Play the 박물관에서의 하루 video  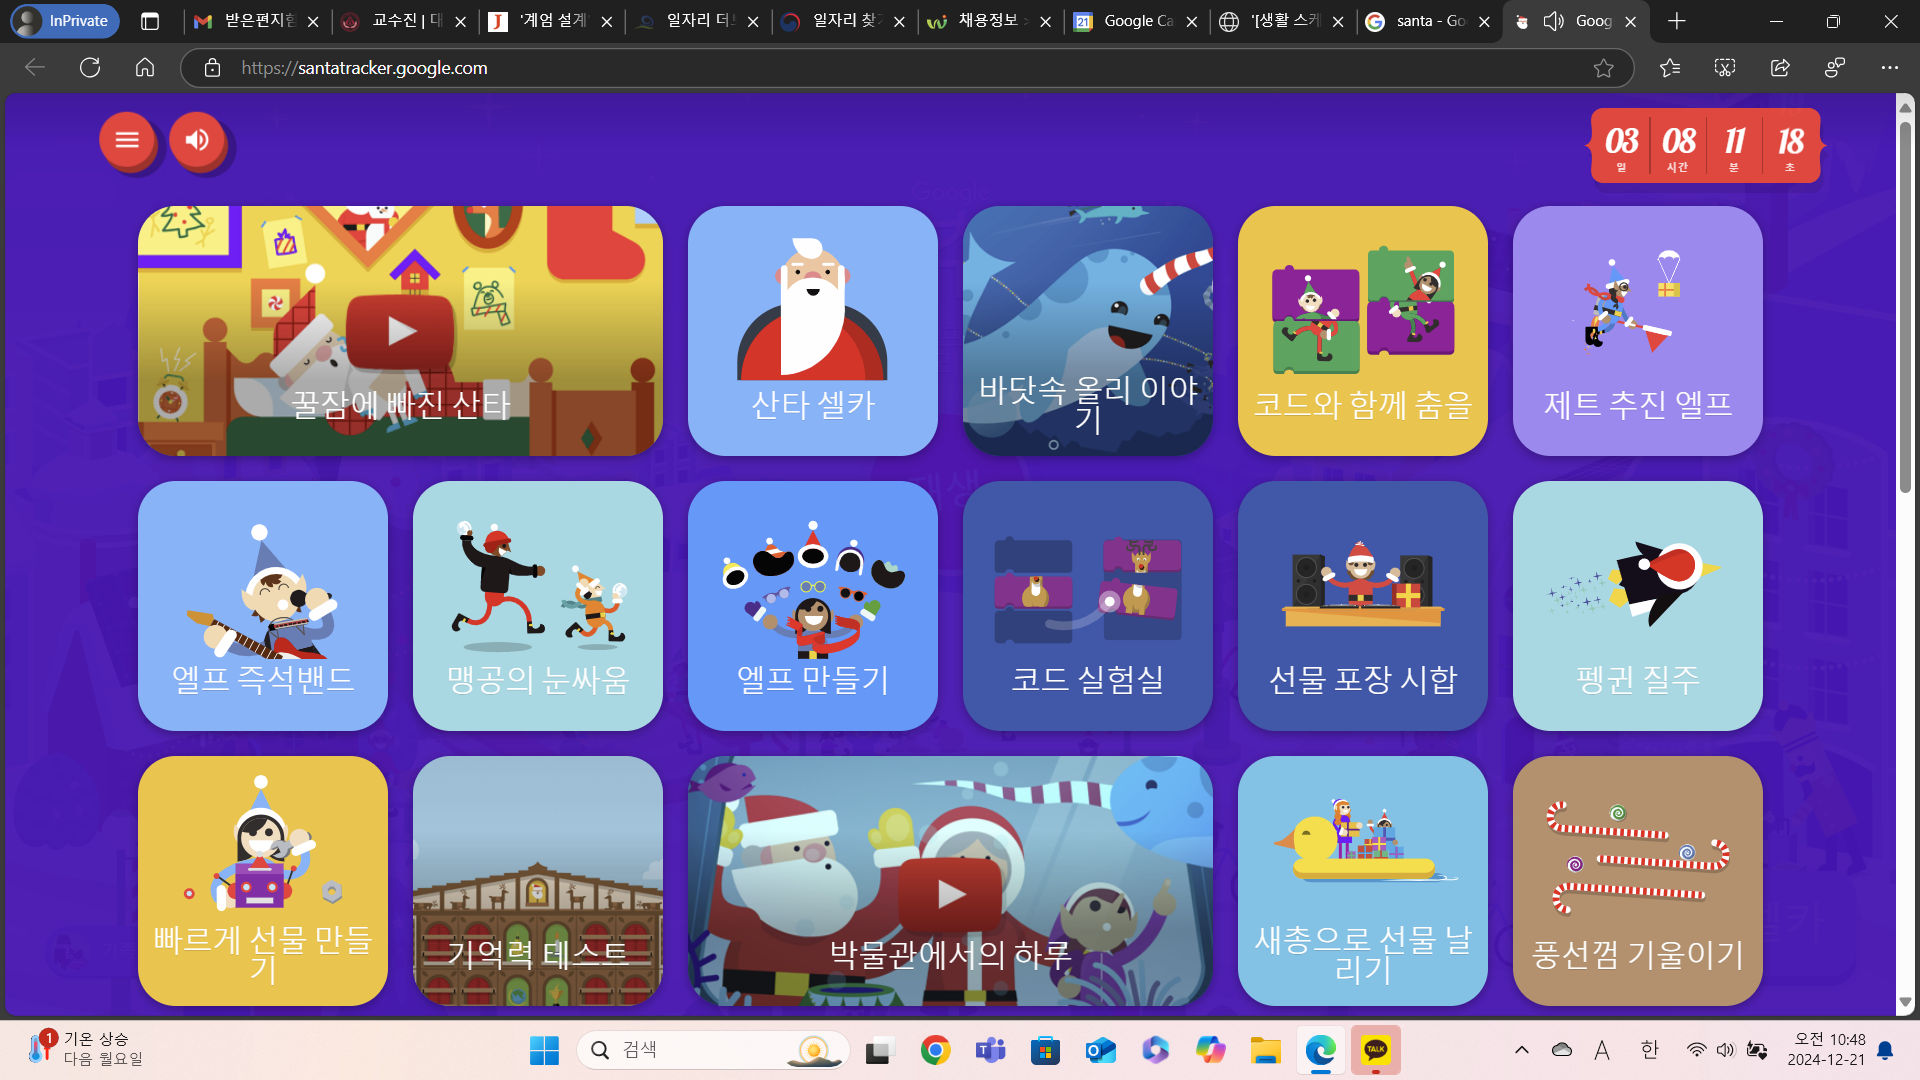[950, 881]
